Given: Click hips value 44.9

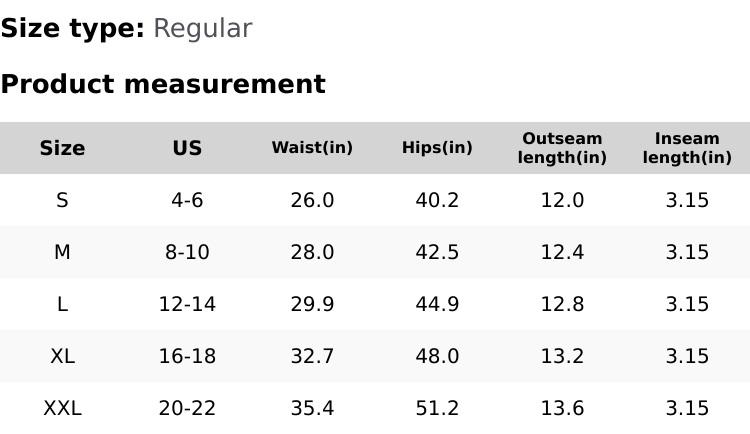Looking at the screenshot, I should pos(437,304).
